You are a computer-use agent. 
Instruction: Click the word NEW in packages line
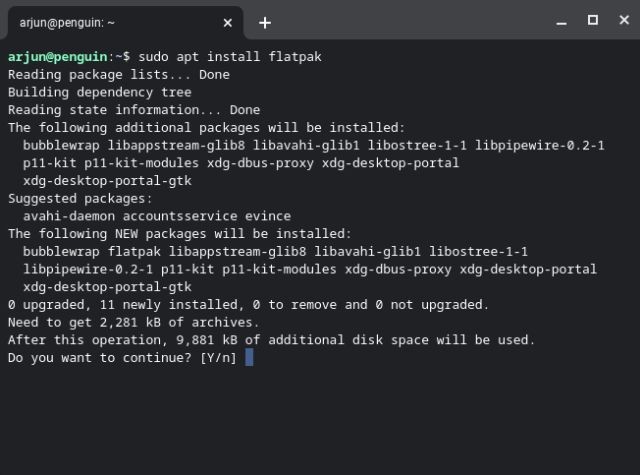click(x=127, y=234)
